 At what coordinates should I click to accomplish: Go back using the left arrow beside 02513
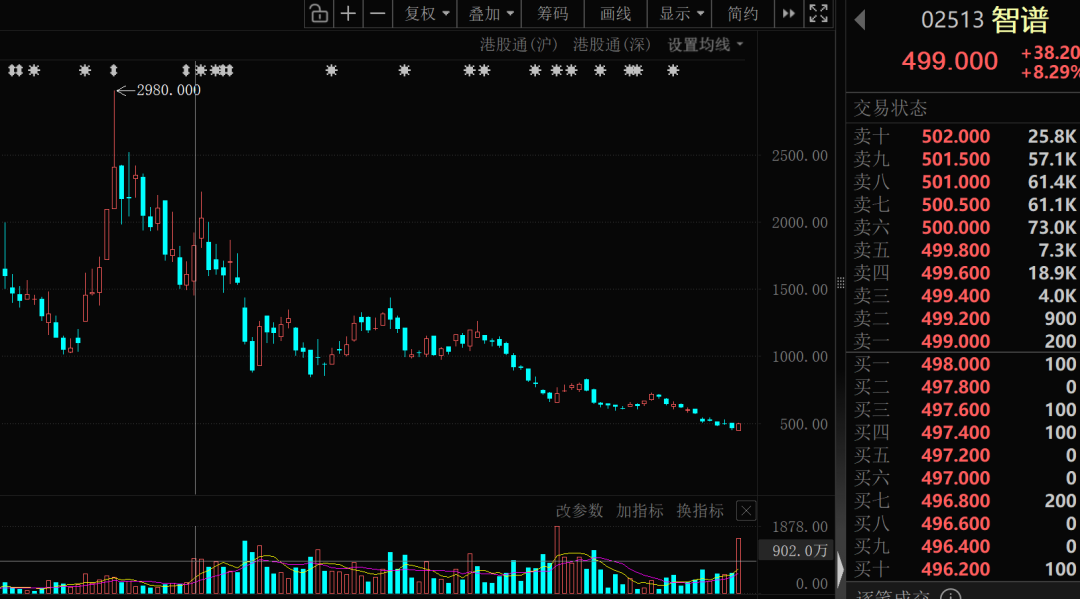click(860, 20)
